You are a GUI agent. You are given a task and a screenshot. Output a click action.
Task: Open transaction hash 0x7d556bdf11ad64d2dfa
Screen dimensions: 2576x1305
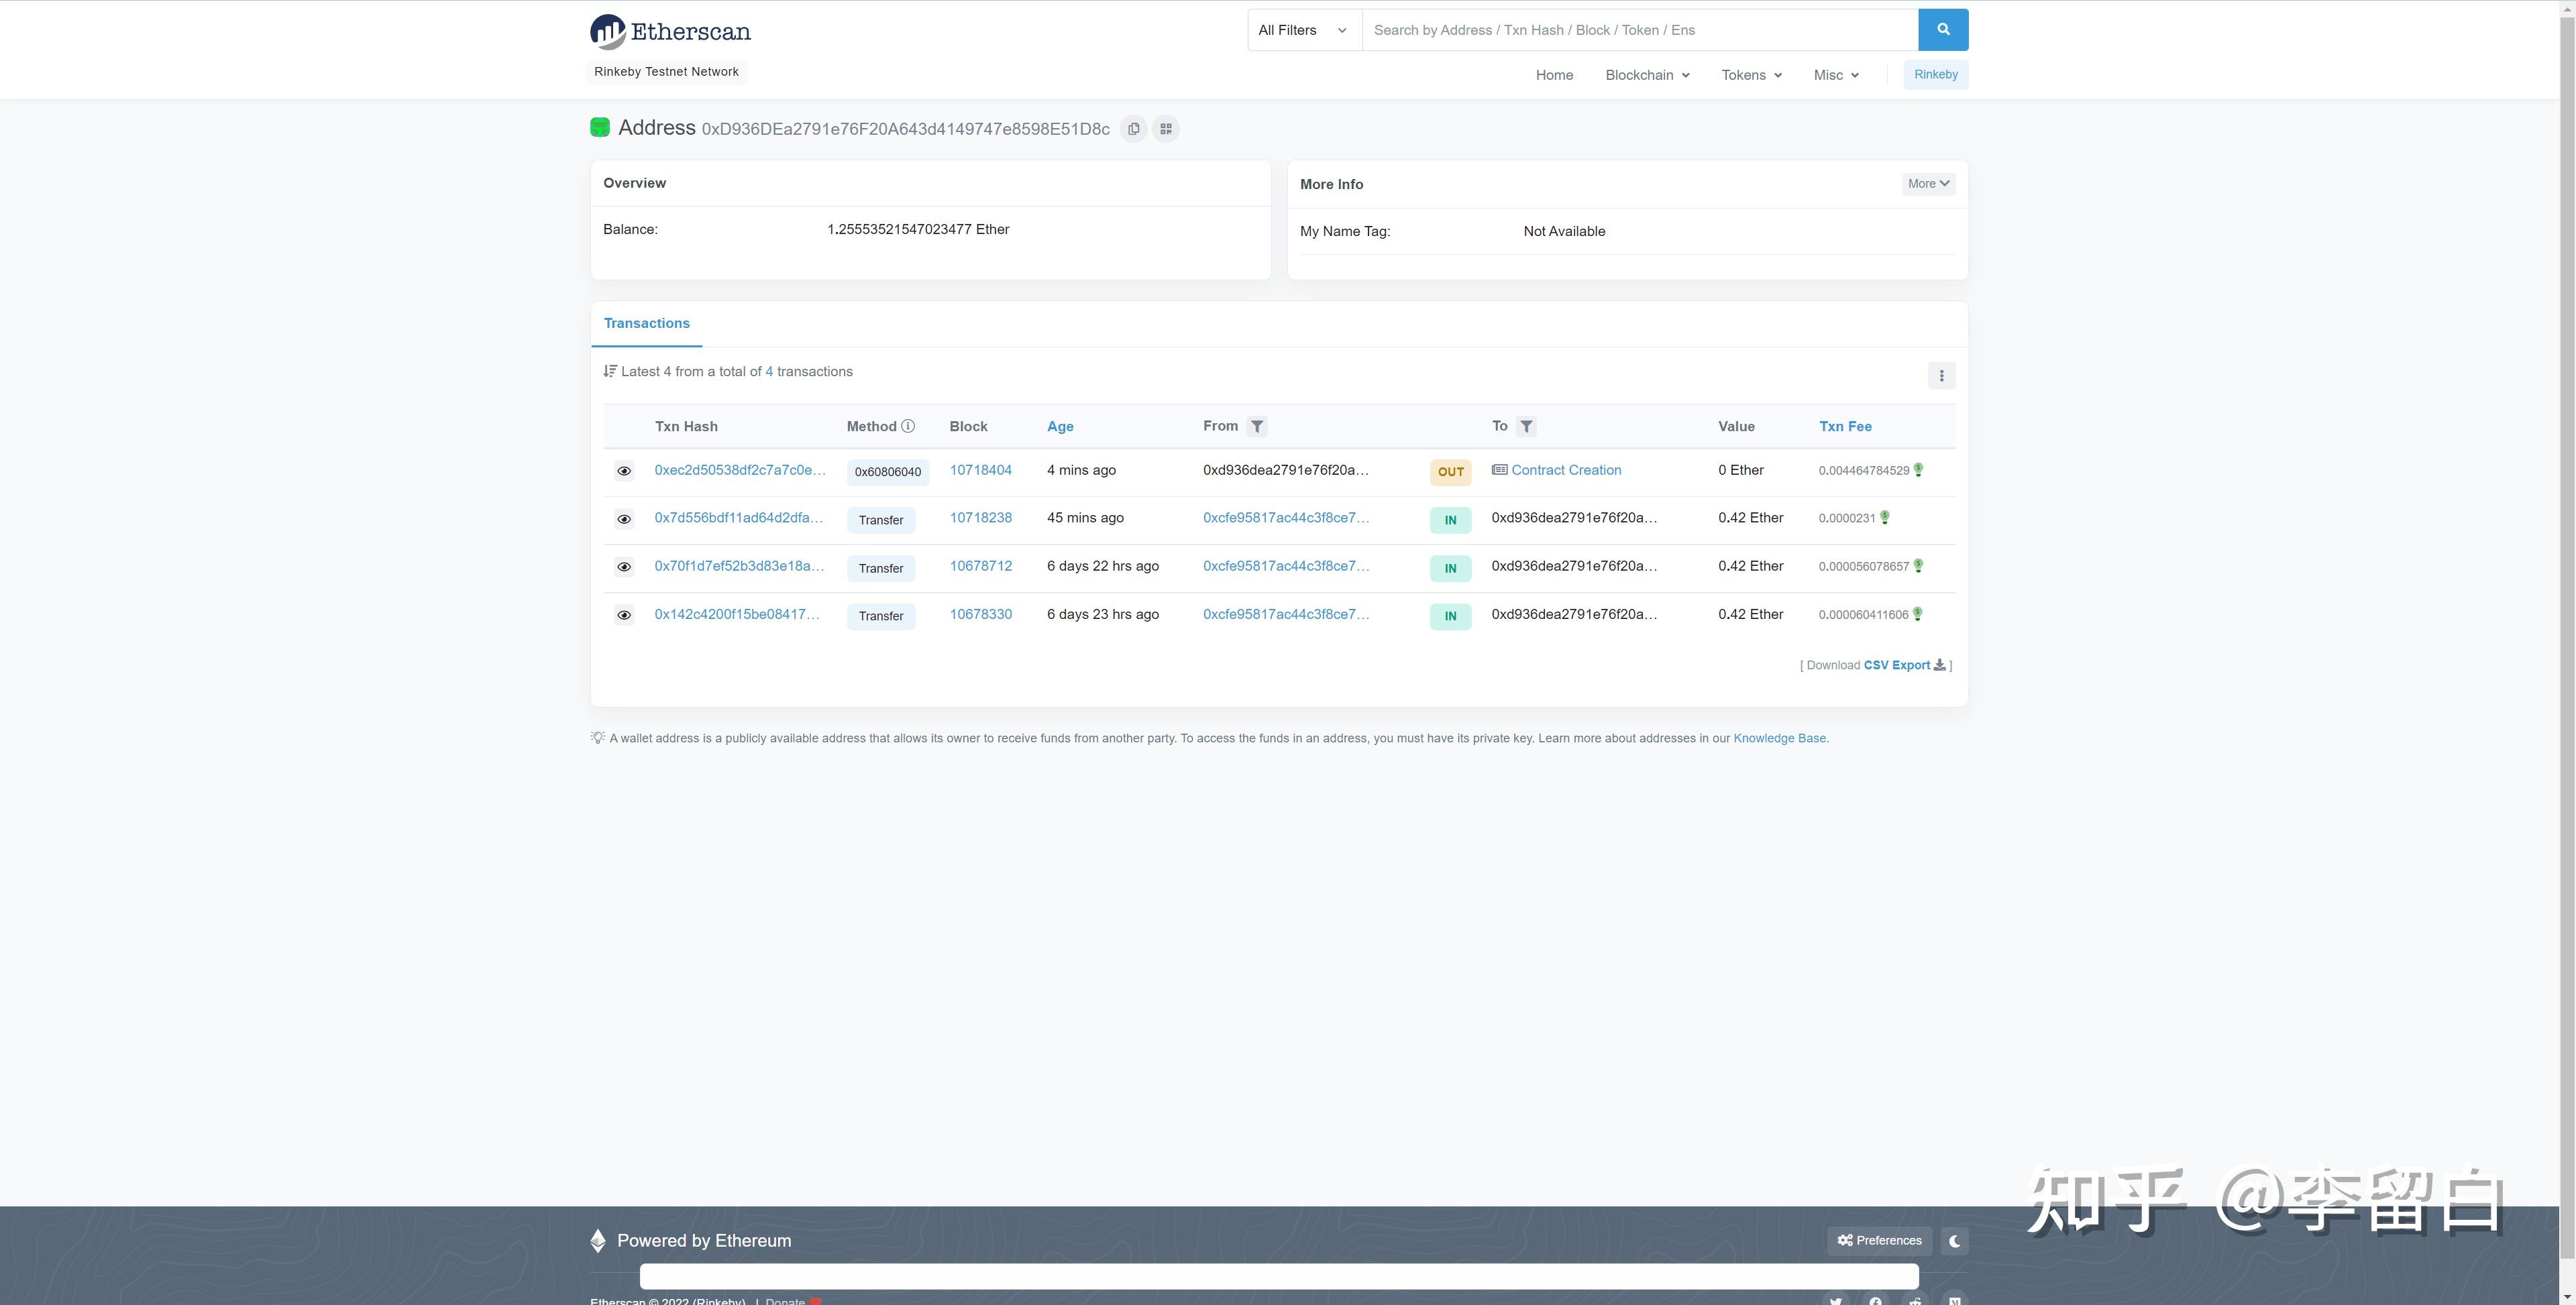pos(738,518)
